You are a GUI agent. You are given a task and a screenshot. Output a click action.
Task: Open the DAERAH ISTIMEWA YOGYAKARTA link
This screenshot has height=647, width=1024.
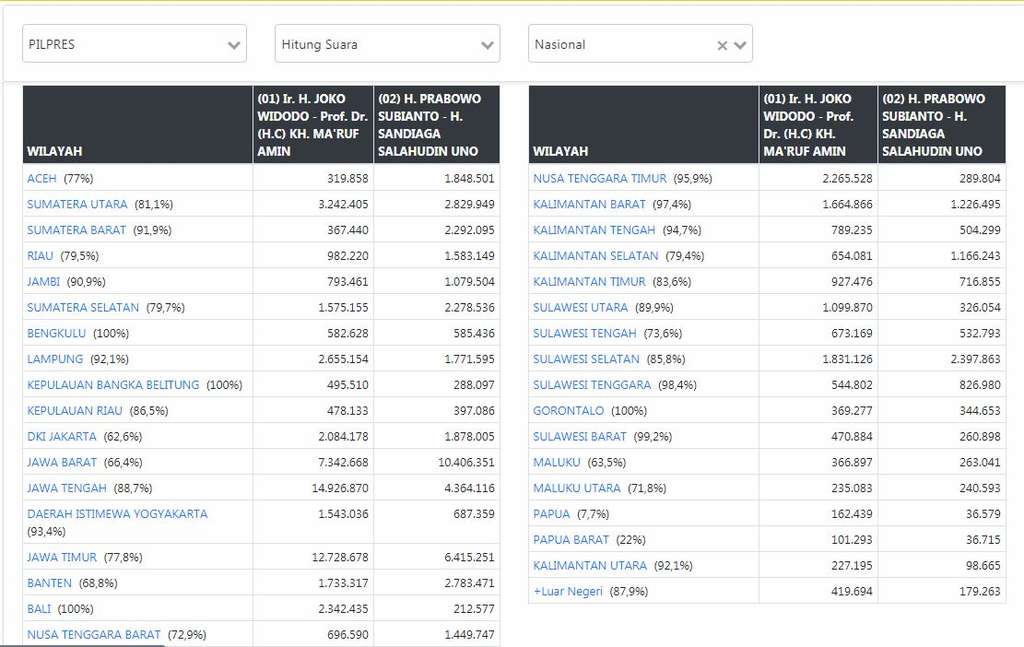coord(117,514)
